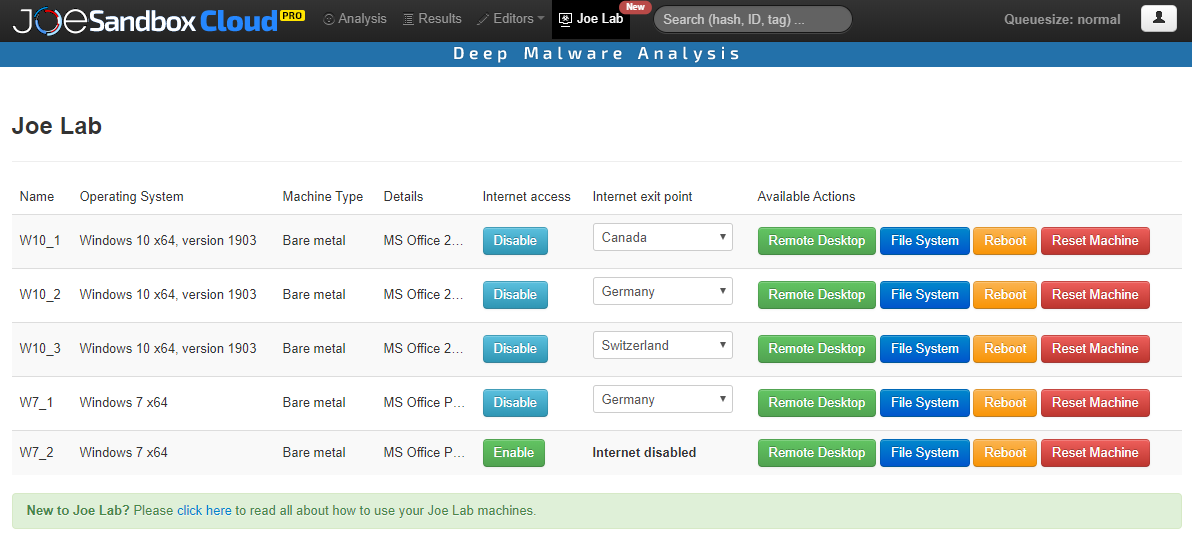Disable internet access for W7_1
This screenshot has height=539, width=1192.
(x=515, y=403)
